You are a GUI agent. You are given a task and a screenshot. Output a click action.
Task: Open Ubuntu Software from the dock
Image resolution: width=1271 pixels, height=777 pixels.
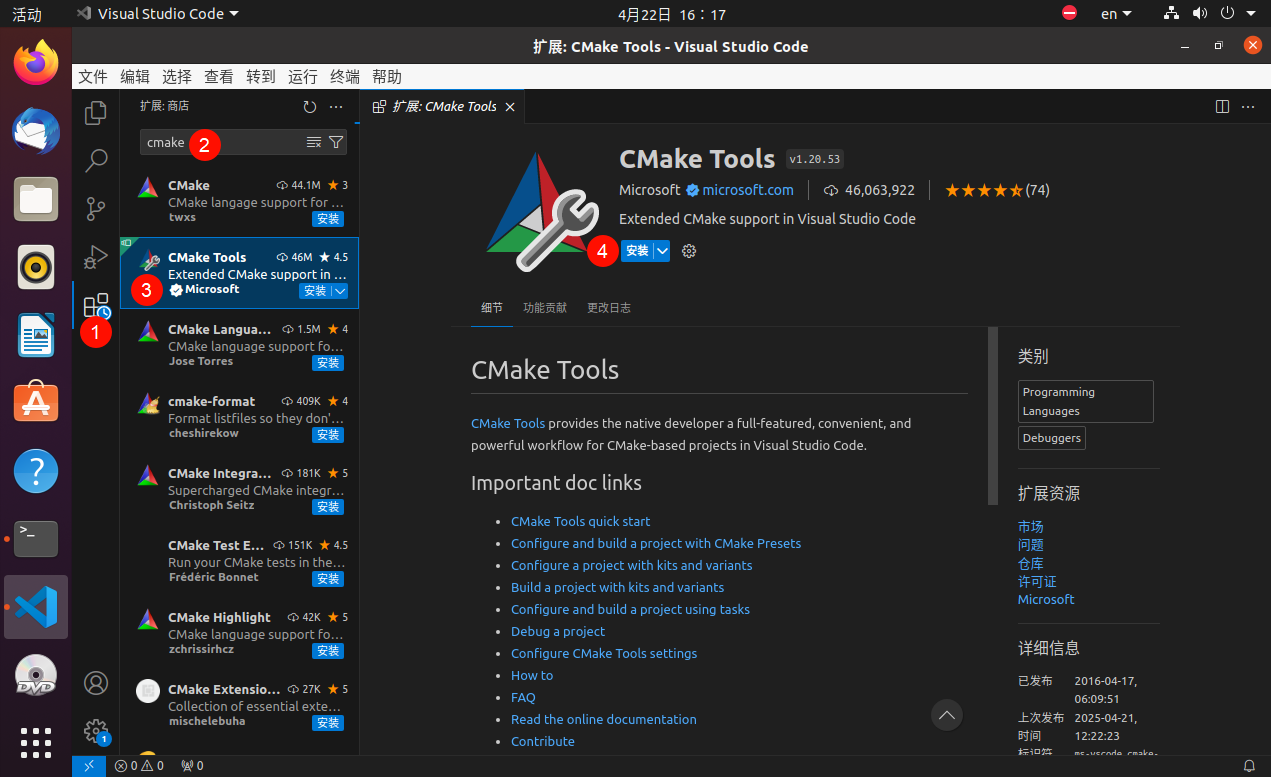(36, 402)
